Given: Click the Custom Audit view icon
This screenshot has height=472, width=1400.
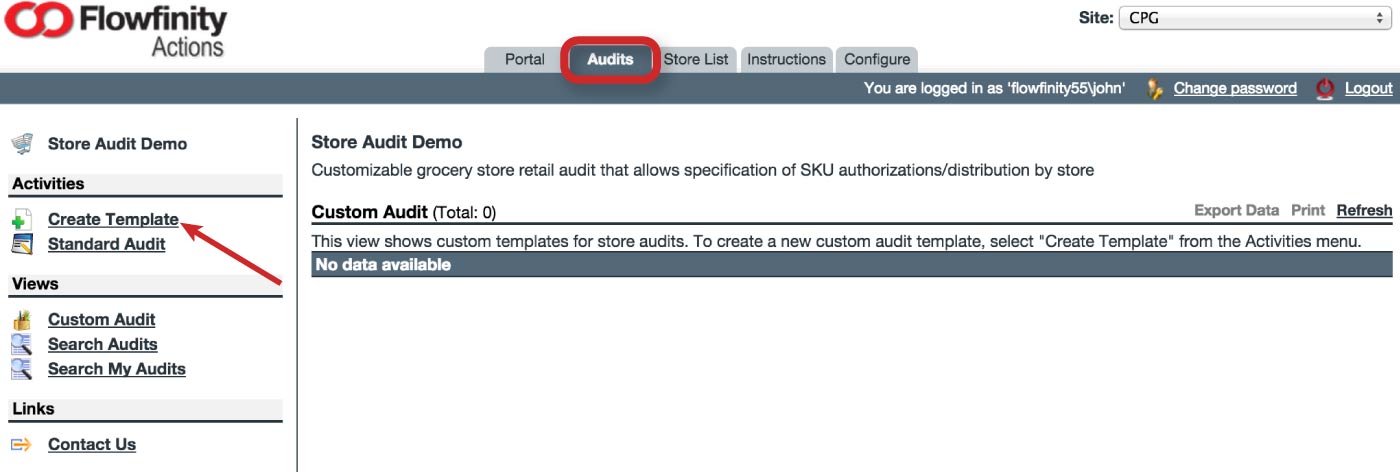Looking at the screenshot, I should [22, 320].
